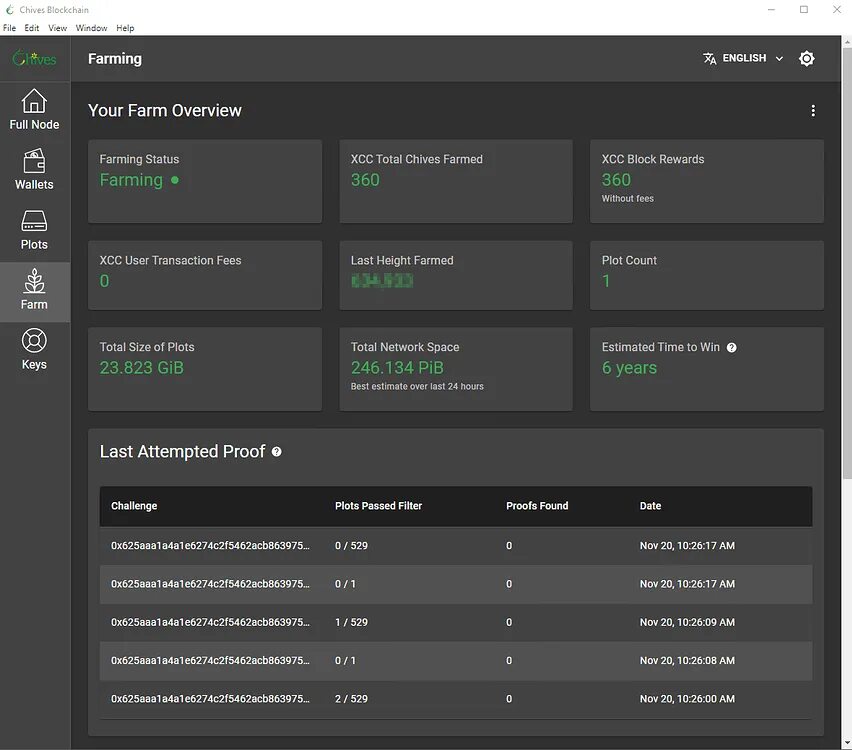
Task: Open the Window menu
Action: tap(91, 28)
